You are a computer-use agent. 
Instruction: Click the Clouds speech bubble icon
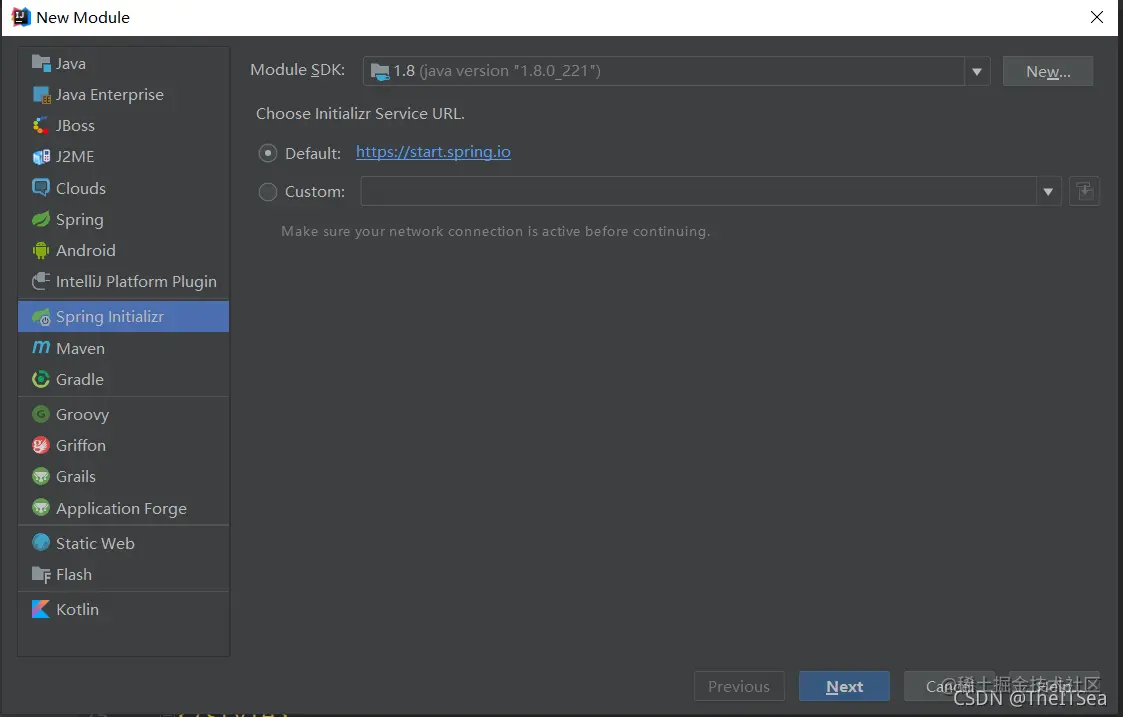click(41, 188)
